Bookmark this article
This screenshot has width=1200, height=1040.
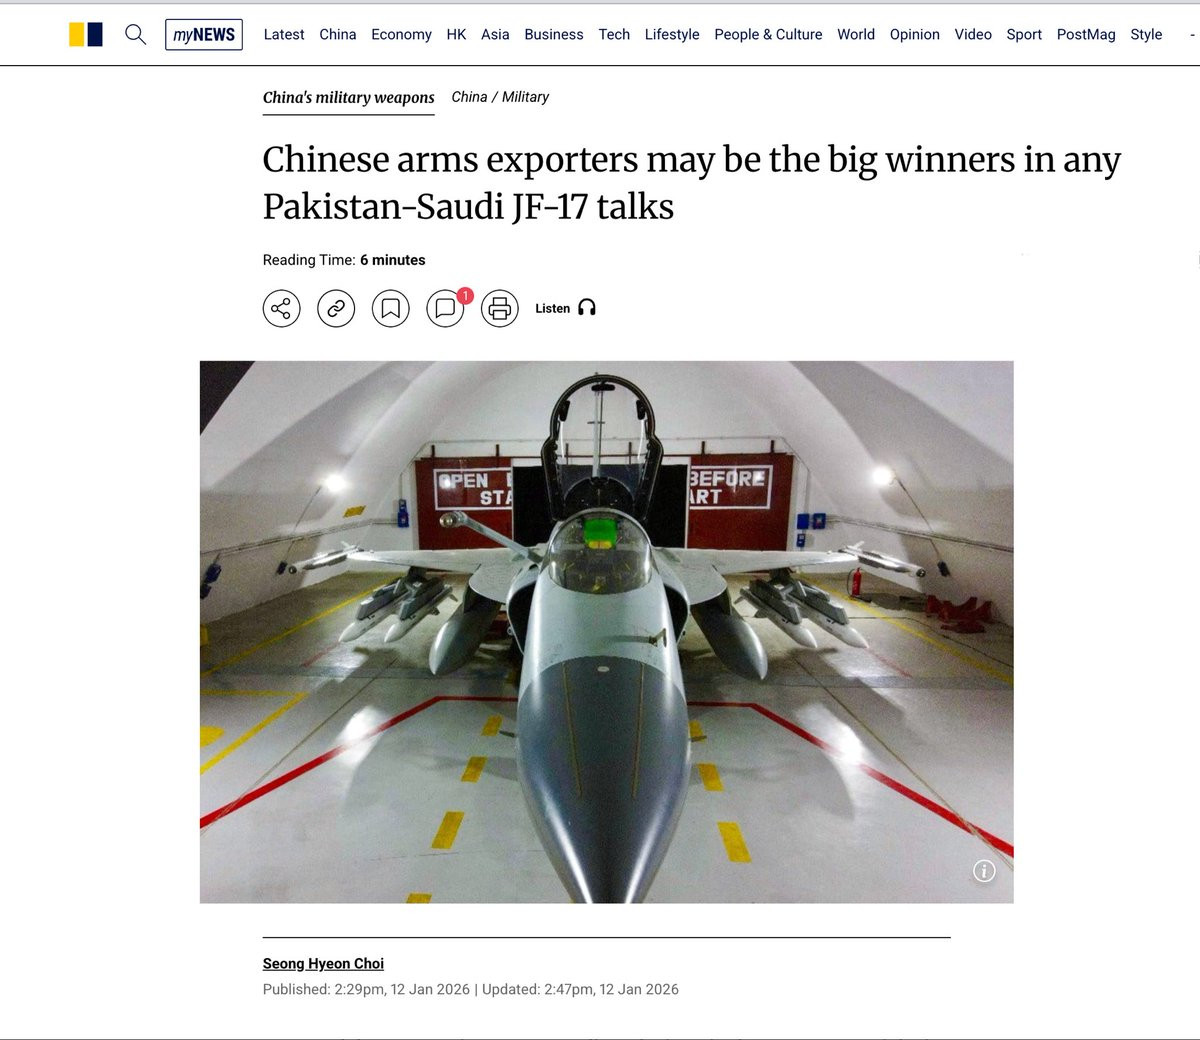click(391, 308)
